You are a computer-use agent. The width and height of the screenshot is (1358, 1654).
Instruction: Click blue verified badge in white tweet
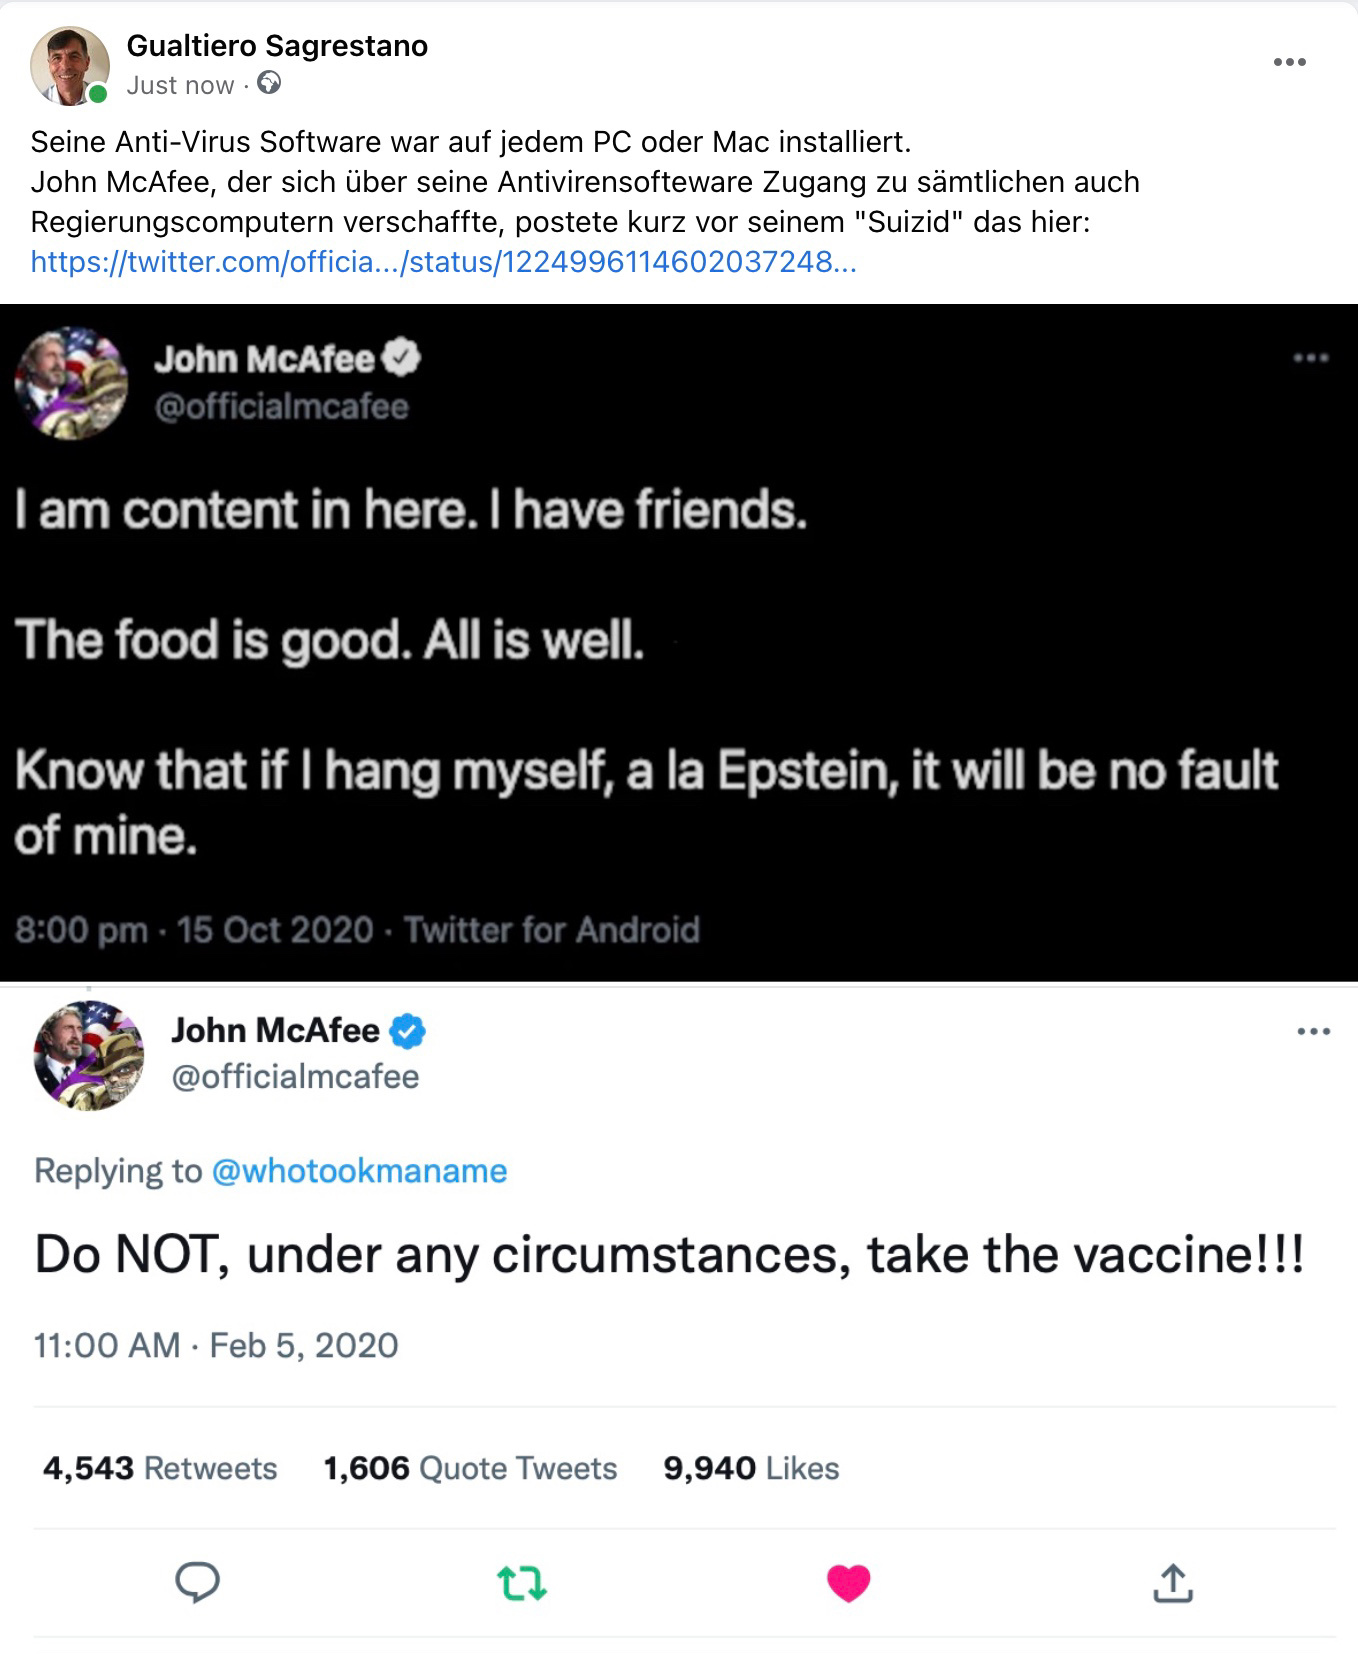407,1031
